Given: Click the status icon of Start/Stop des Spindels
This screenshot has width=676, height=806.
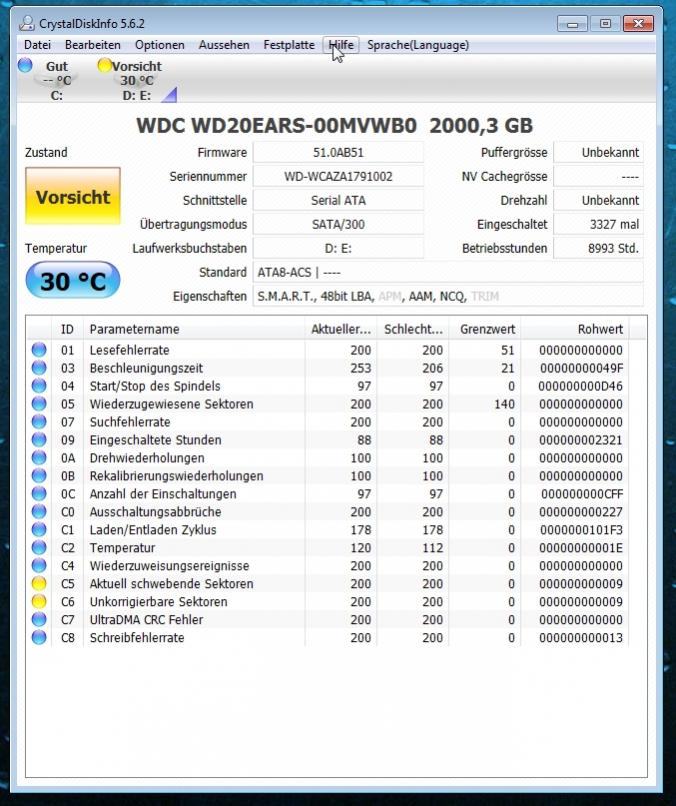Looking at the screenshot, I should (39, 386).
